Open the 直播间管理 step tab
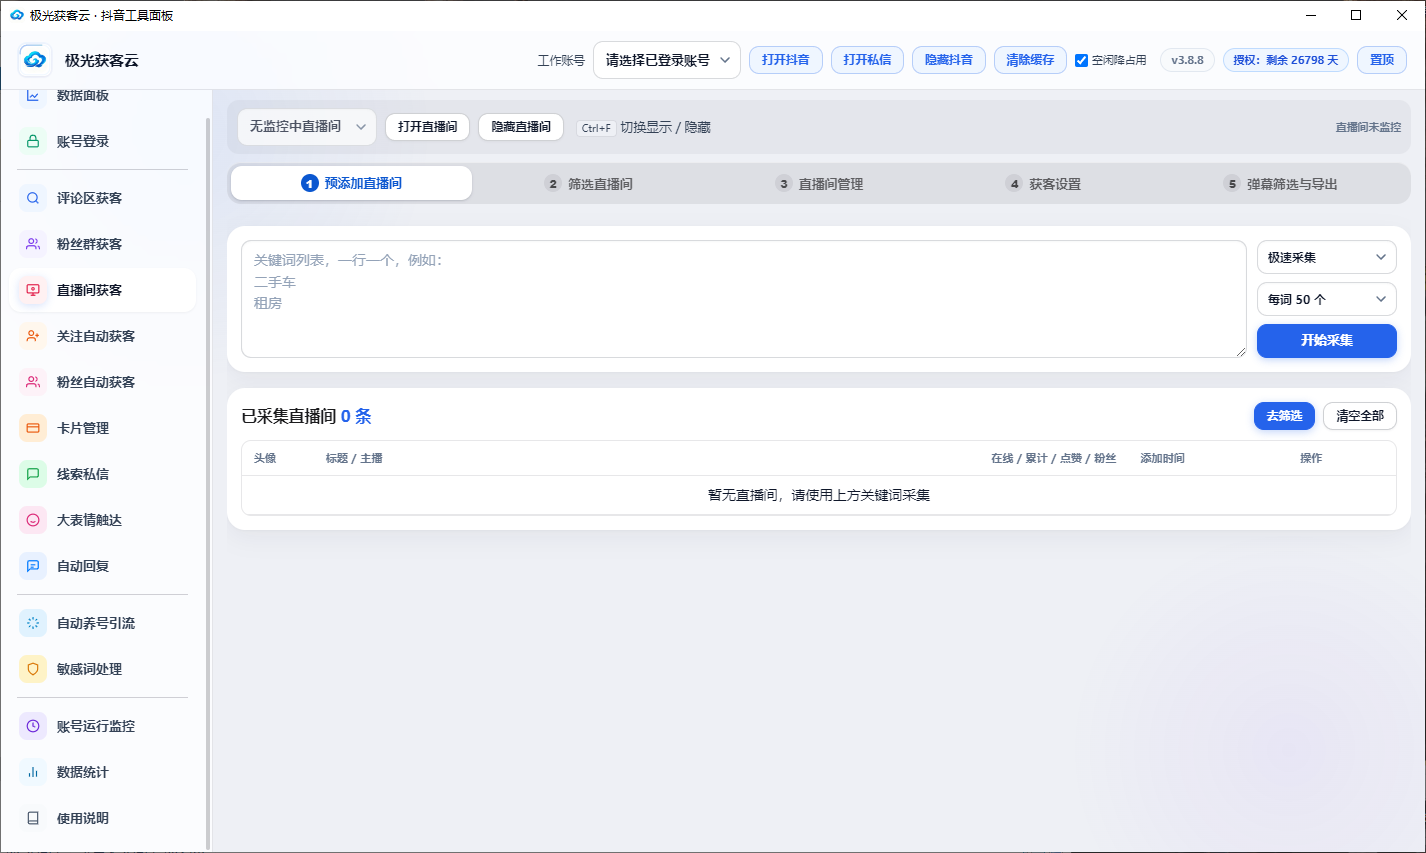The height and width of the screenshot is (853, 1426). coord(819,184)
